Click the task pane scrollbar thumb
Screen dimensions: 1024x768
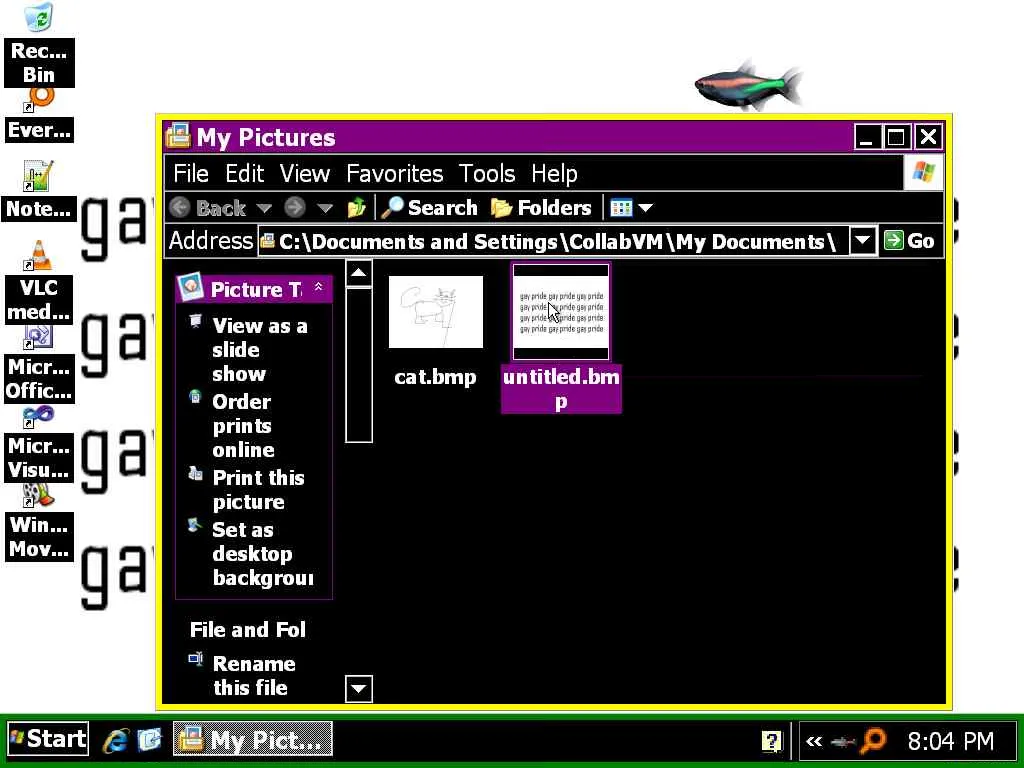coord(359,364)
